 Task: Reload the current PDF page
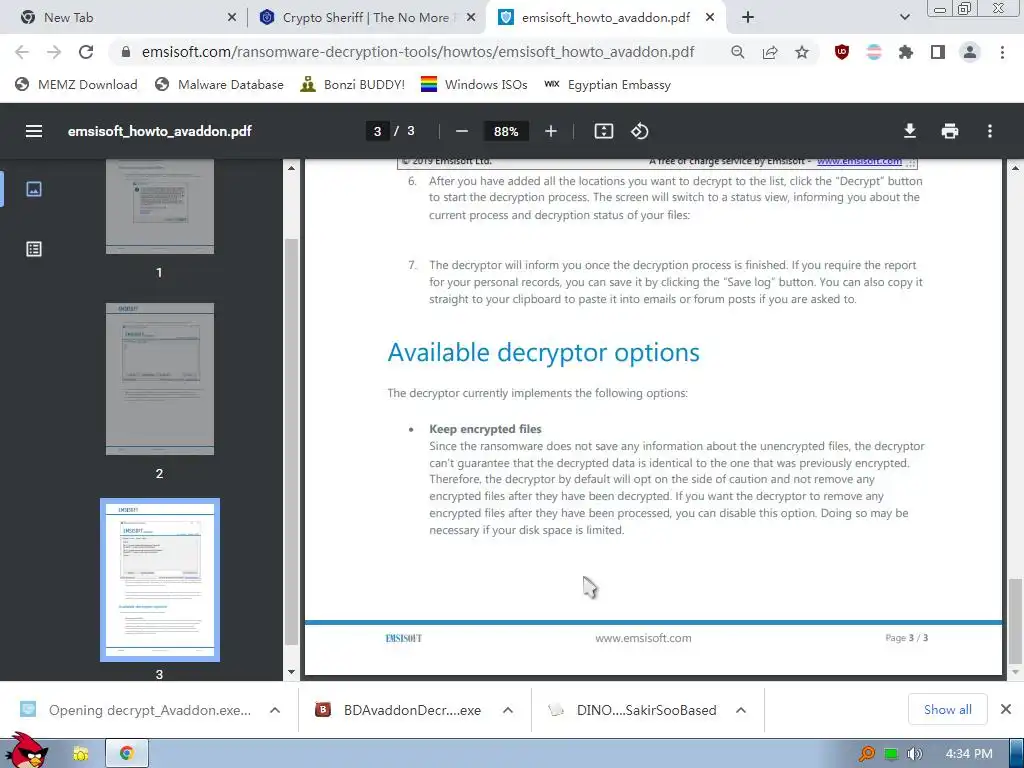click(x=86, y=52)
